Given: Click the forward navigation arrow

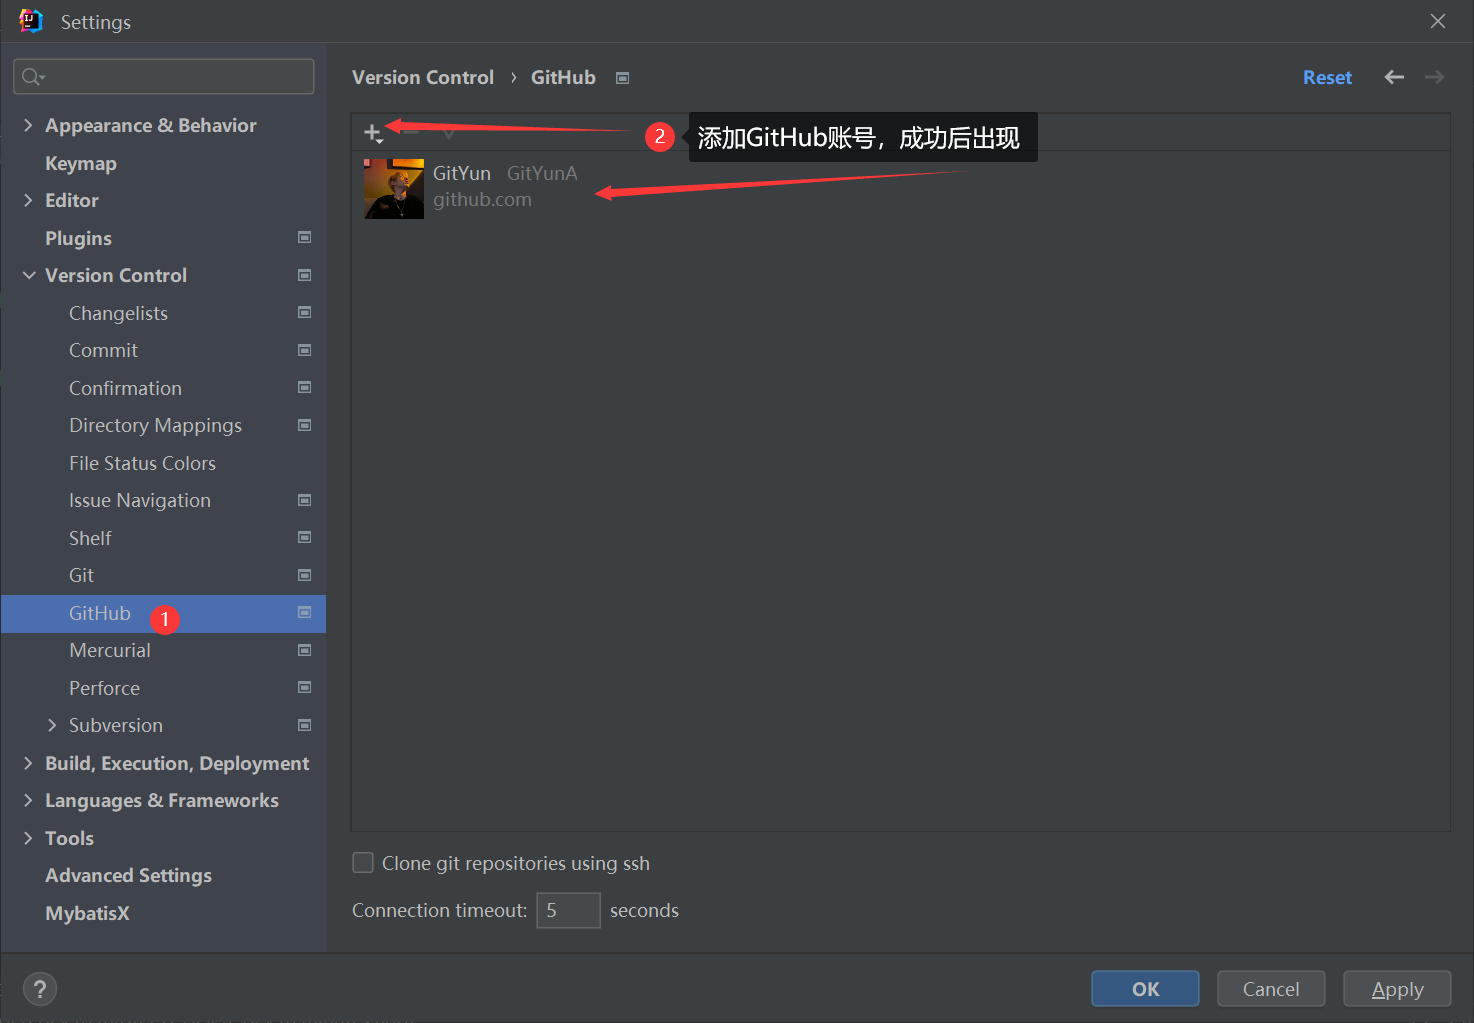Looking at the screenshot, I should tap(1435, 77).
